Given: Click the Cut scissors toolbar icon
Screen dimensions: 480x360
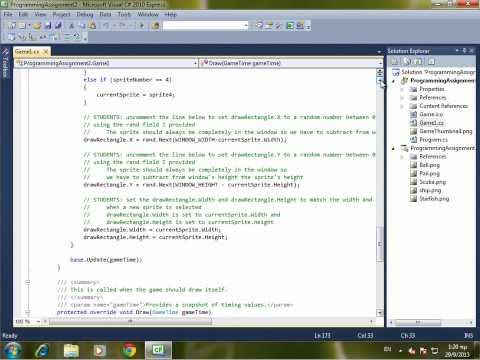Looking at the screenshot, I should tap(71, 25).
